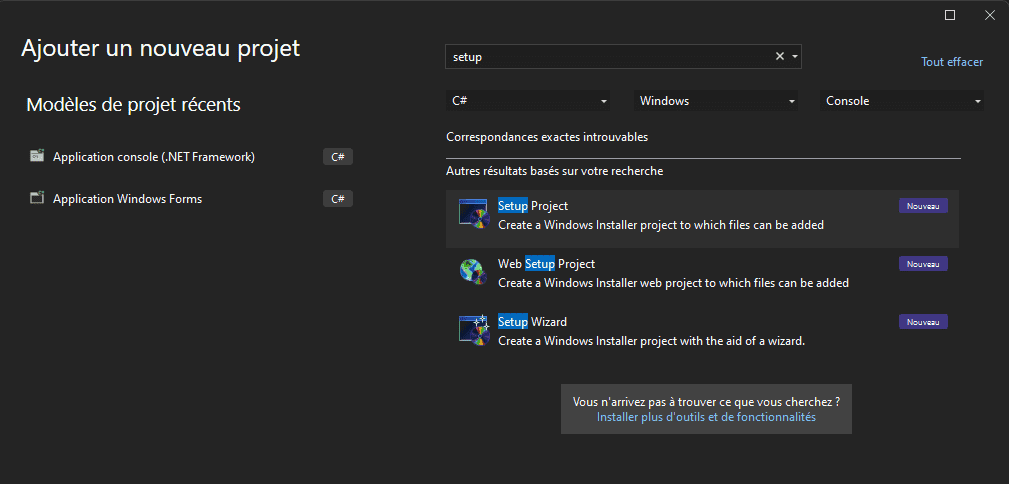The width and height of the screenshot is (1009, 484).
Task: Select the Setup Wizard template title
Action: pos(532,322)
